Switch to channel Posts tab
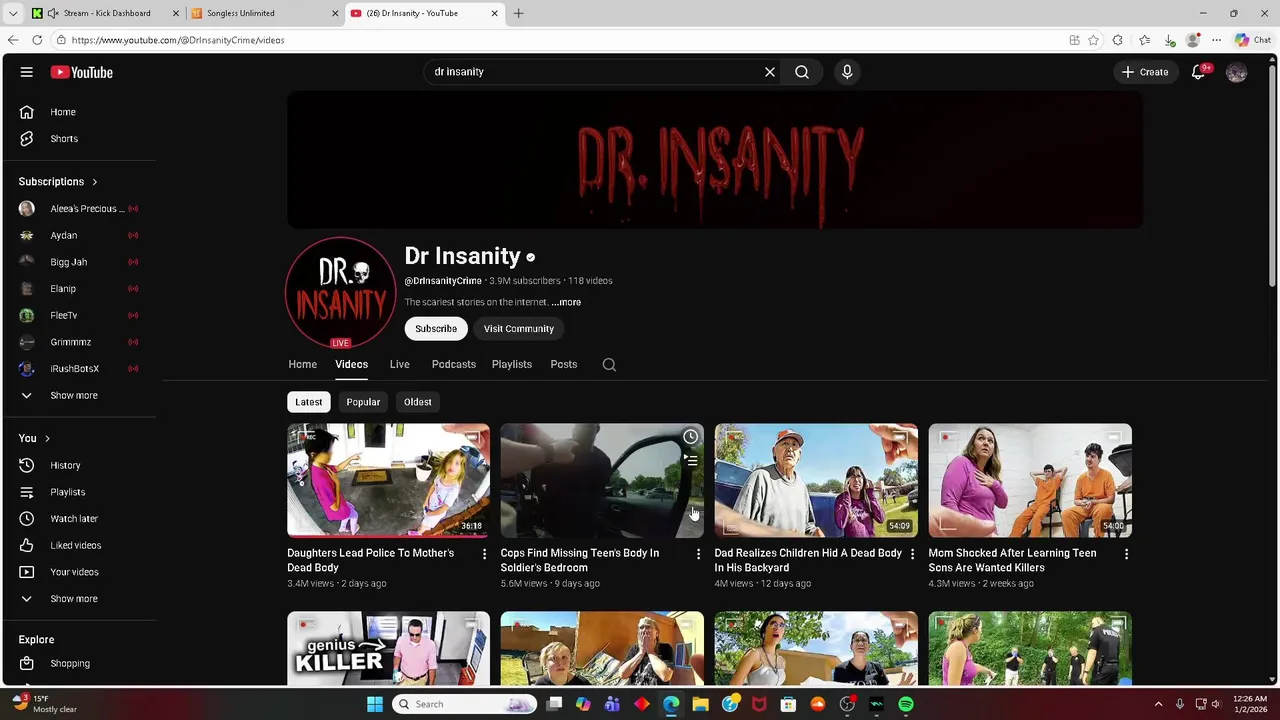 564,365
